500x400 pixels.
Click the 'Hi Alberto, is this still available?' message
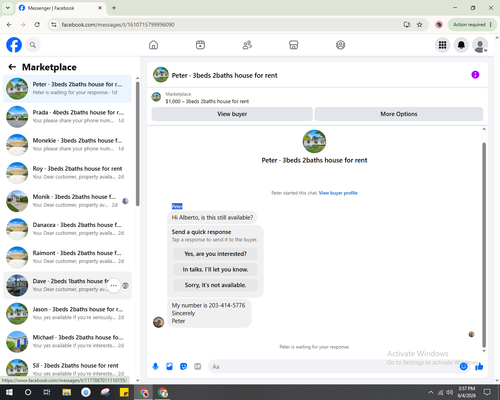click(212, 218)
